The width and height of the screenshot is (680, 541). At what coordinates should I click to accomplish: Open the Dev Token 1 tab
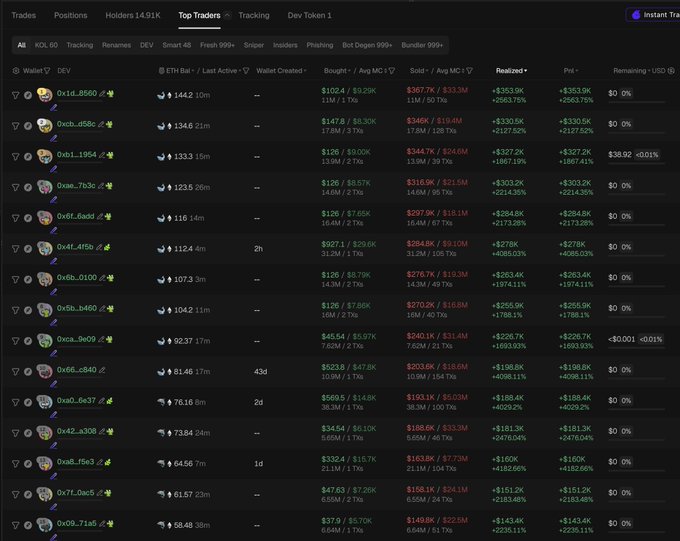click(x=309, y=15)
